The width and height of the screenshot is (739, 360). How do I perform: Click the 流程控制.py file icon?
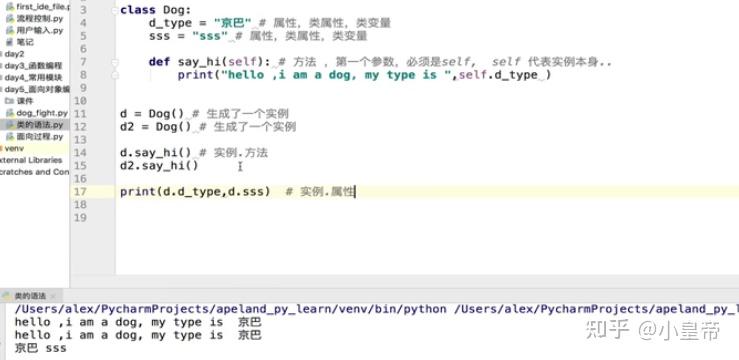click(9, 19)
